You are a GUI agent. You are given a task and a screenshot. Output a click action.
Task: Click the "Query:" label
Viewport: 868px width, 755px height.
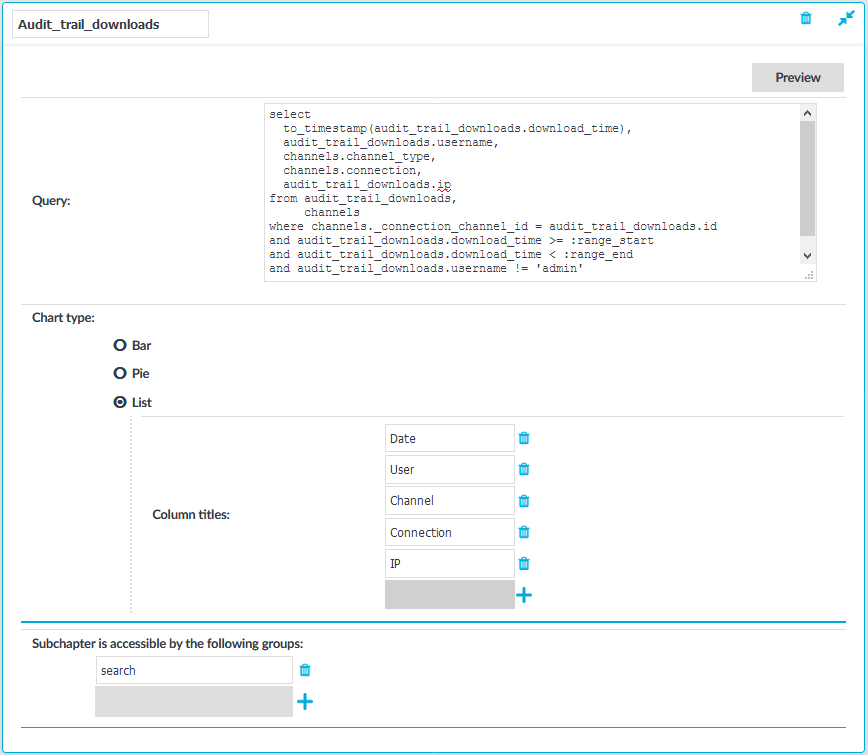[51, 200]
